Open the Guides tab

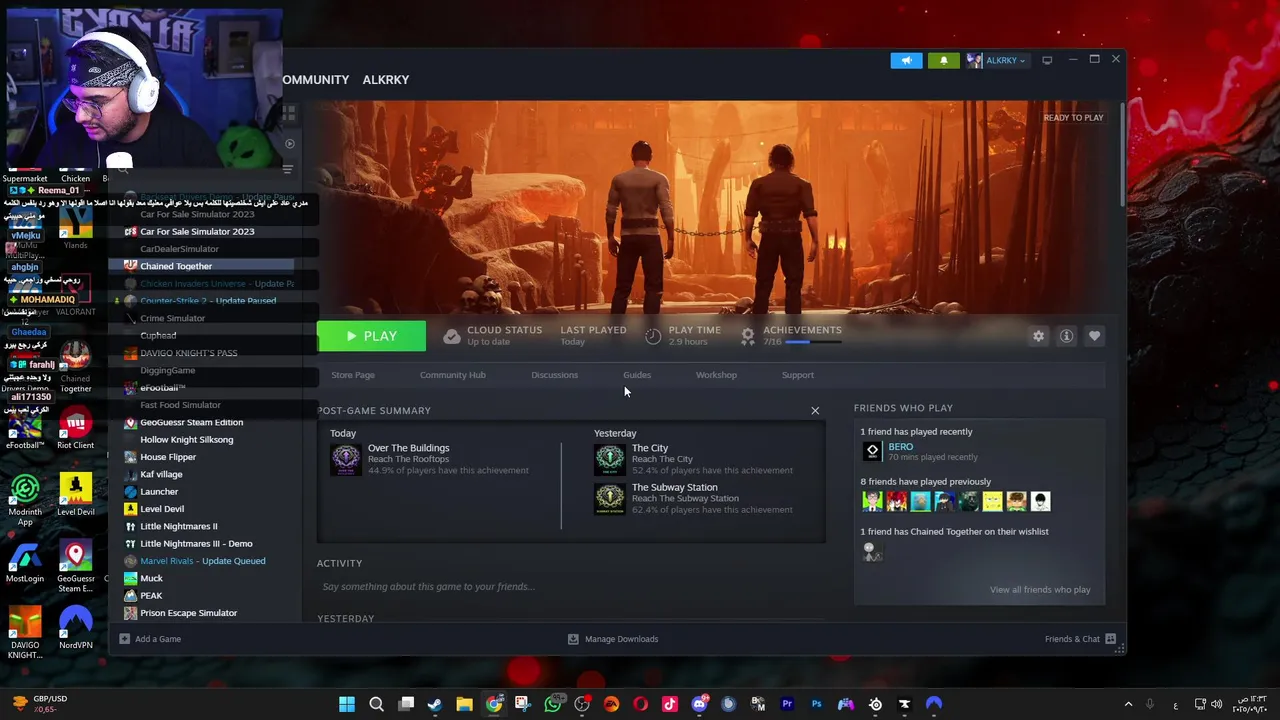(637, 375)
